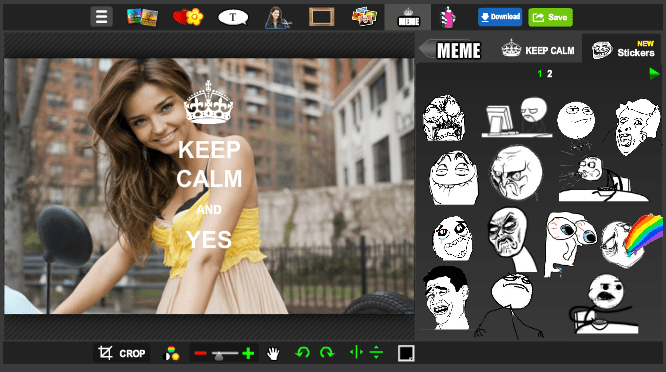This screenshot has height=372, width=666.
Task: Click the zoom slider track
Action: pyautogui.click(x=224, y=353)
